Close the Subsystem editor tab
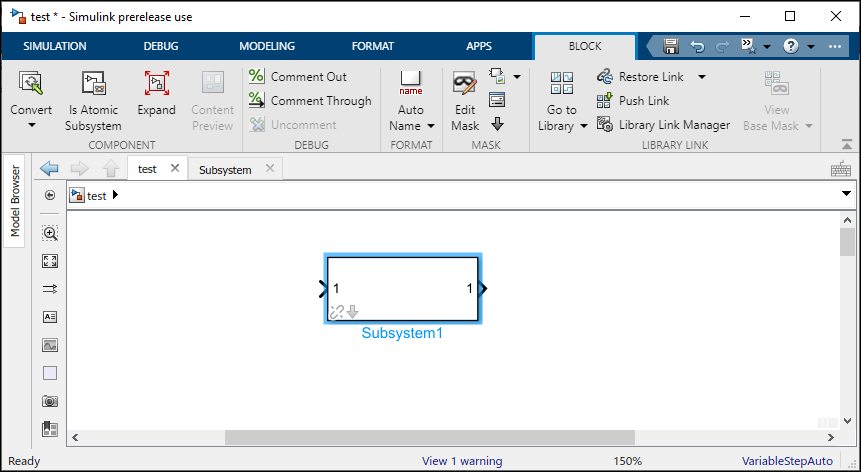This screenshot has width=861, height=472. pos(270,168)
